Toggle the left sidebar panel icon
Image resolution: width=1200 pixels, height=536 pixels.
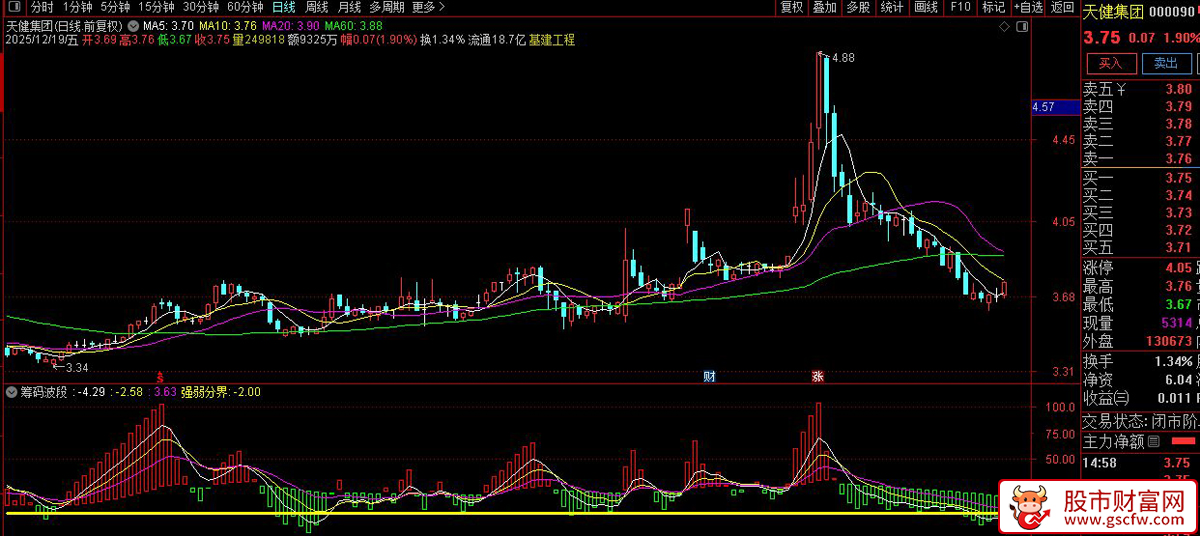point(15,7)
